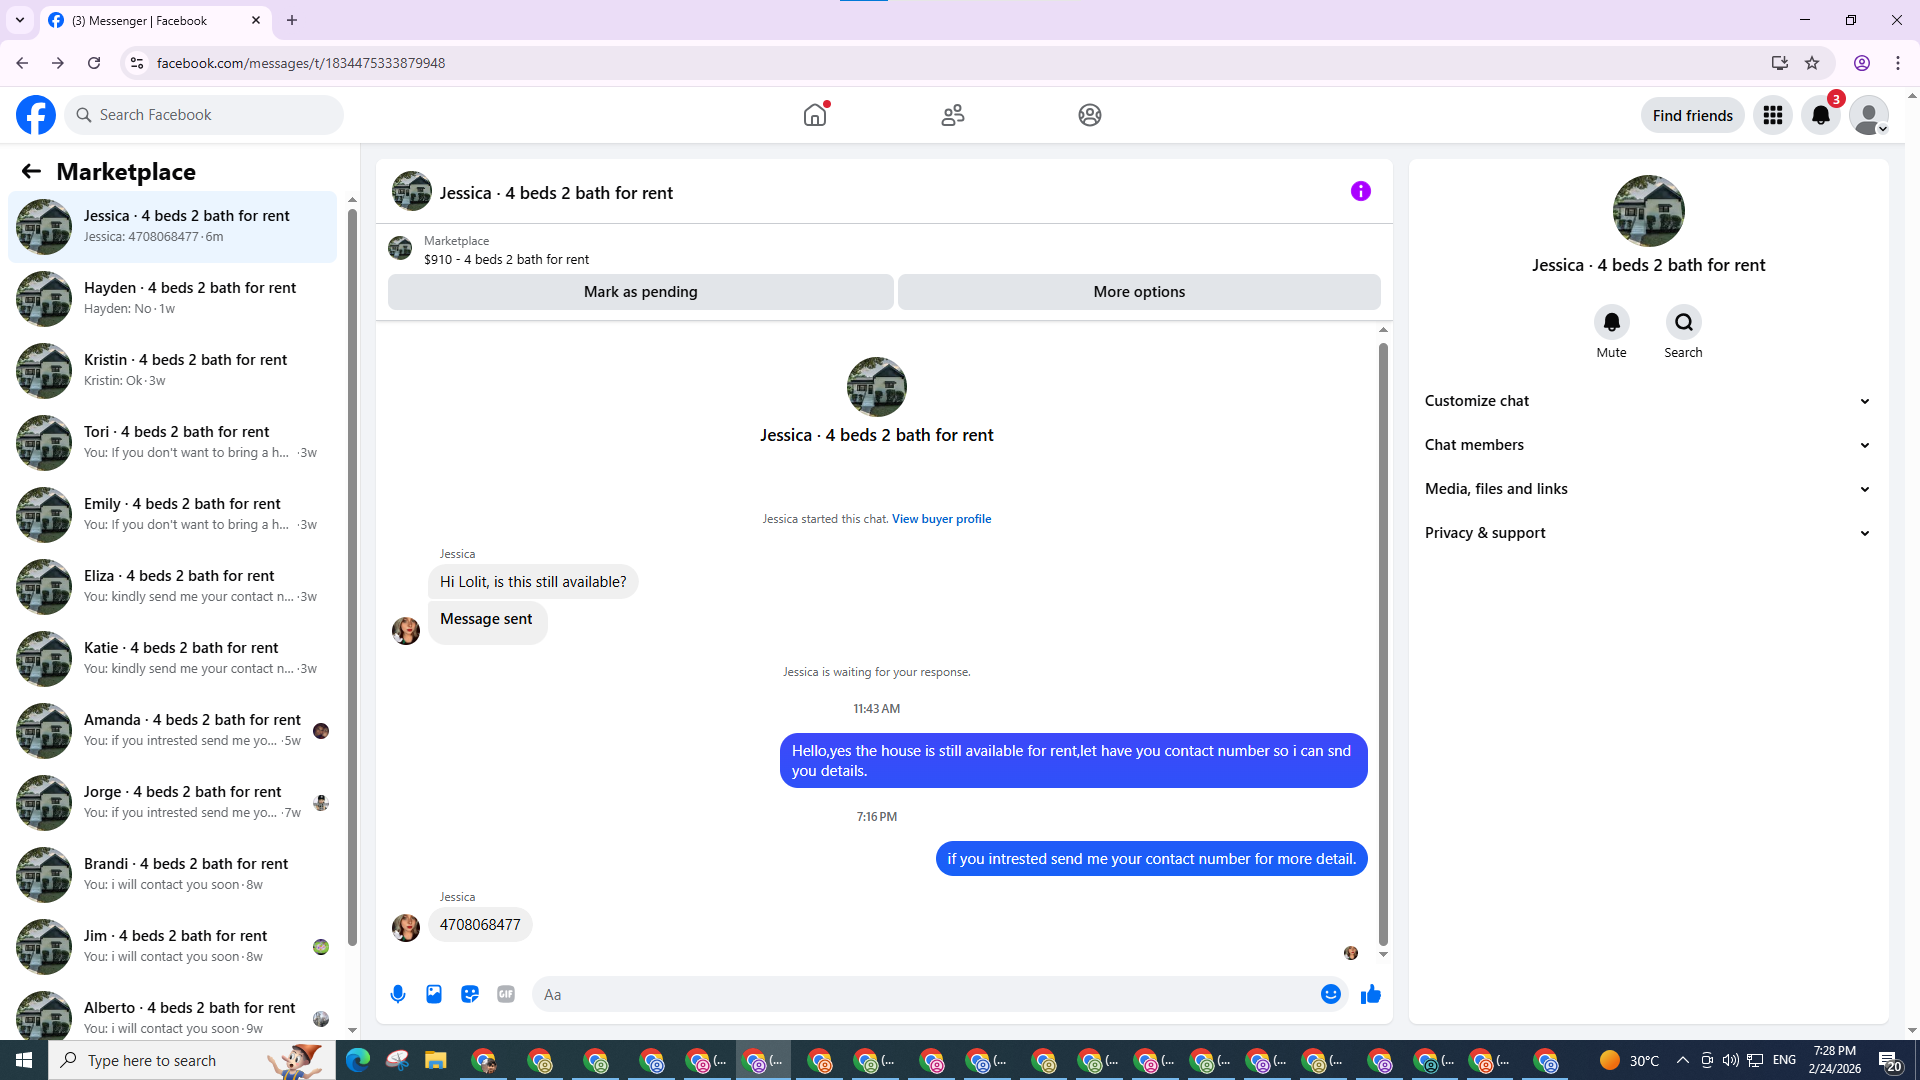Click the voice clip microphone icon
This screenshot has height=1080, width=1920.
coord(398,994)
